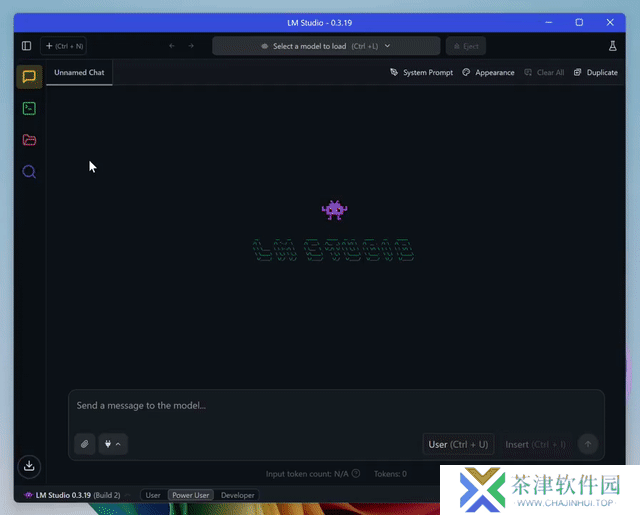Image resolution: width=640 pixels, height=515 pixels.
Task: Switch to User mode
Action: coord(153,495)
